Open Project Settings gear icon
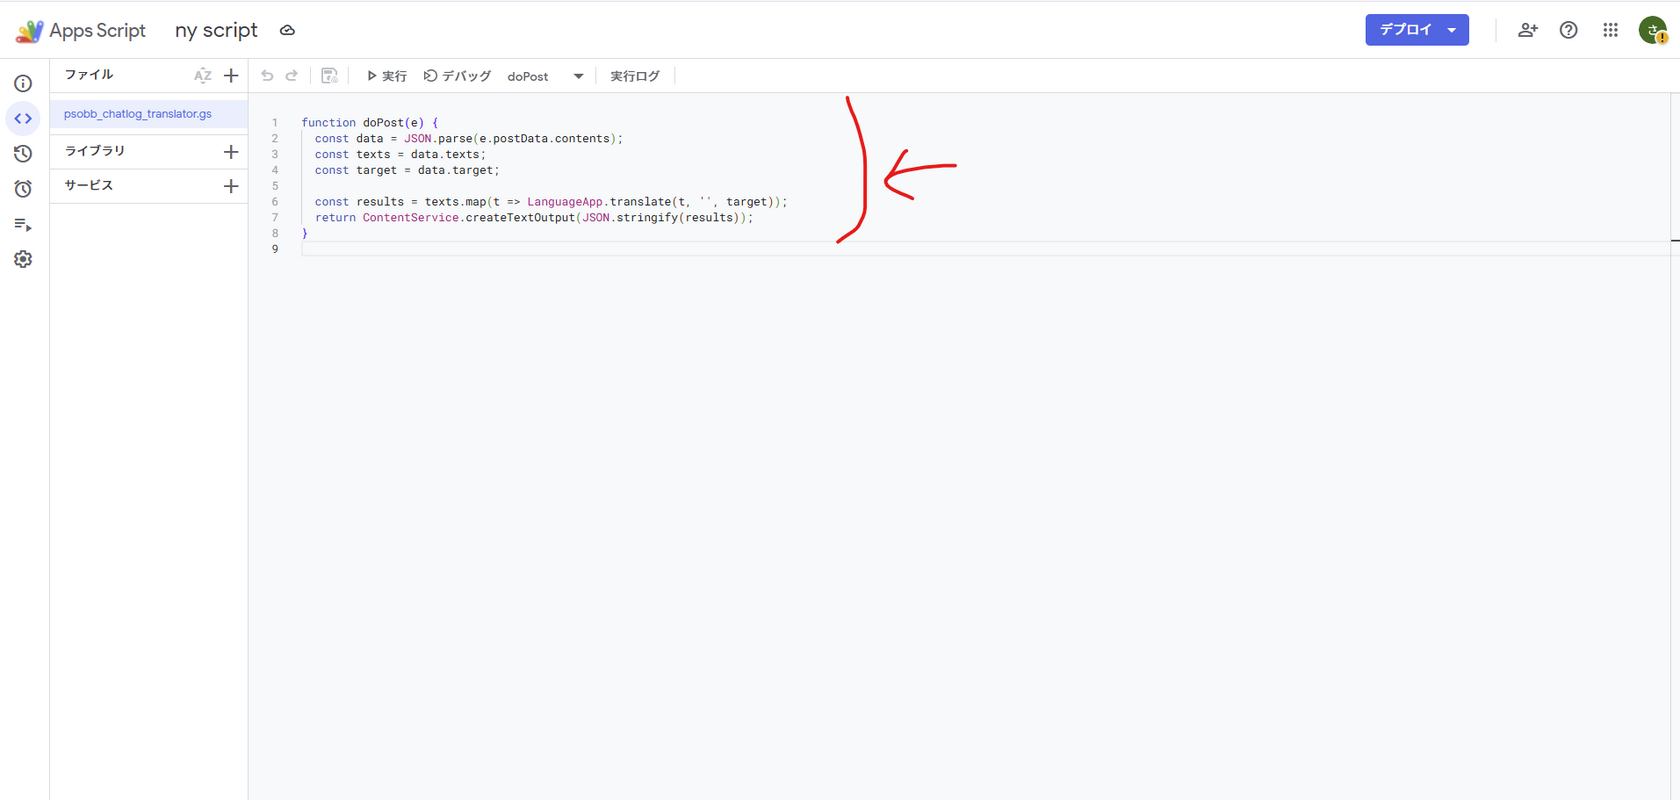 (x=23, y=260)
